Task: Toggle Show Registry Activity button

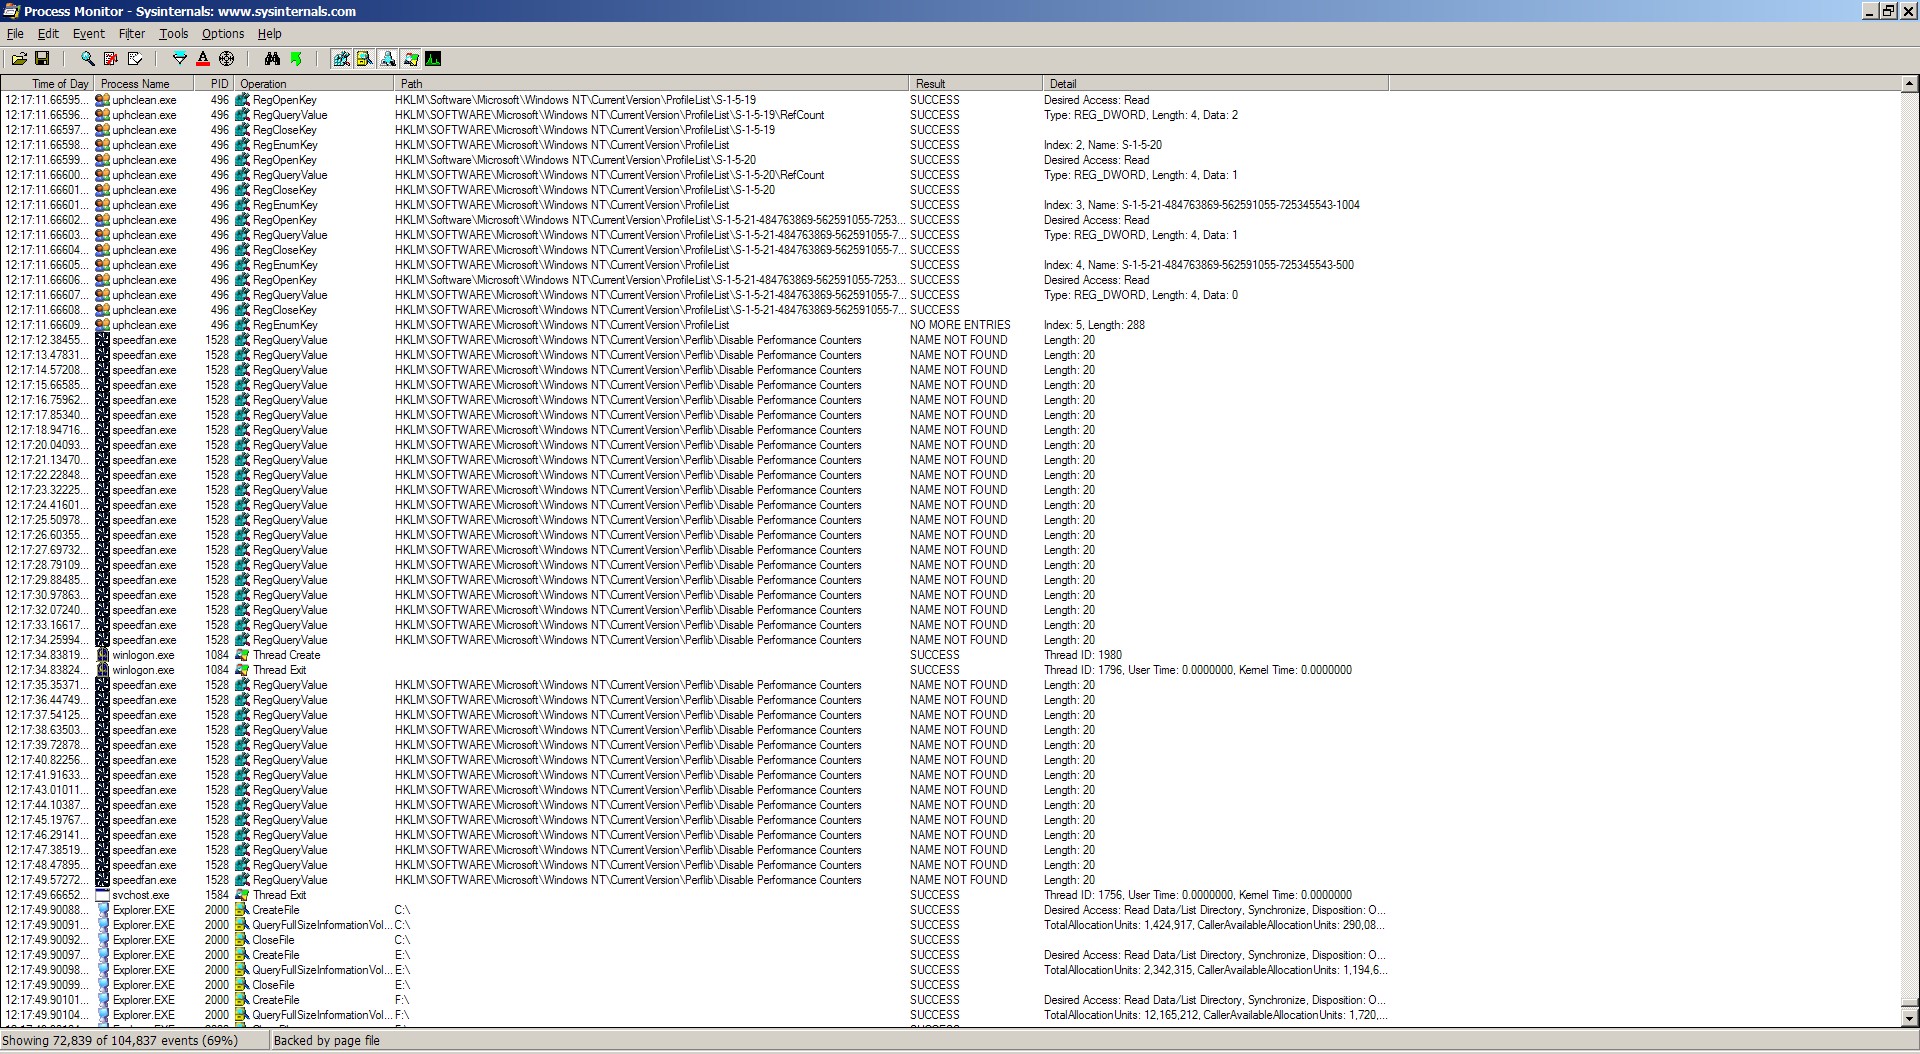Action: [342, 59]
